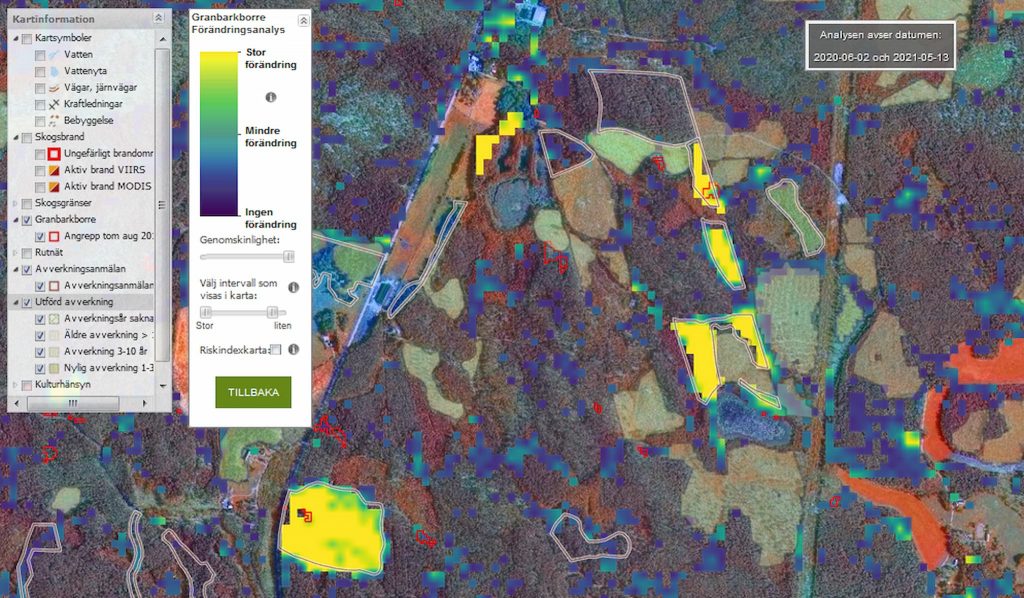
Task: Click the interval slider handle nearest "liten"
Action: (x=273, y=312)
